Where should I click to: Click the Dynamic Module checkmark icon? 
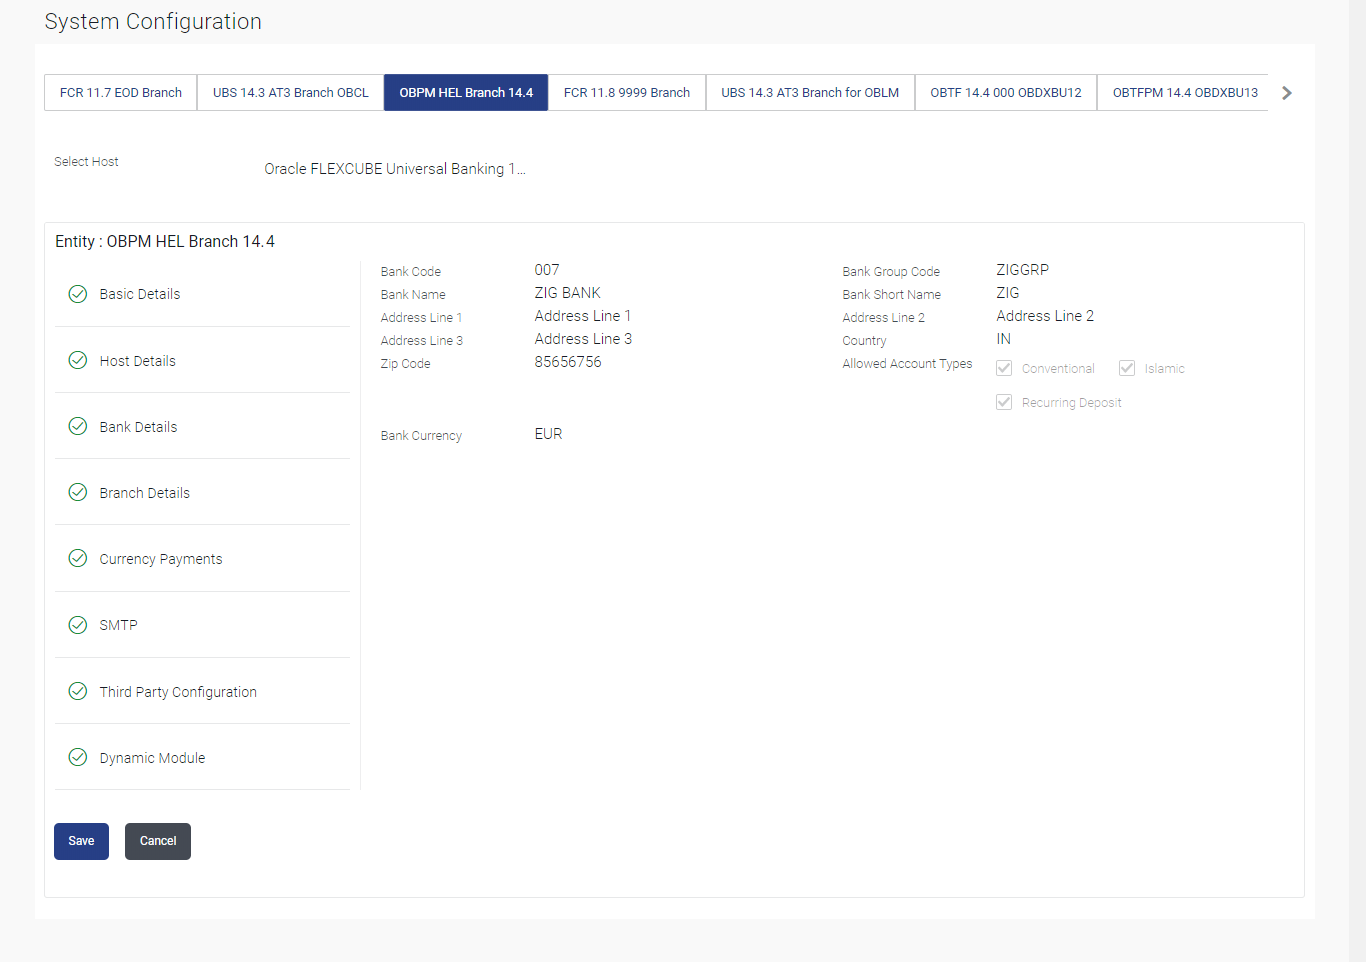(78, 757)
